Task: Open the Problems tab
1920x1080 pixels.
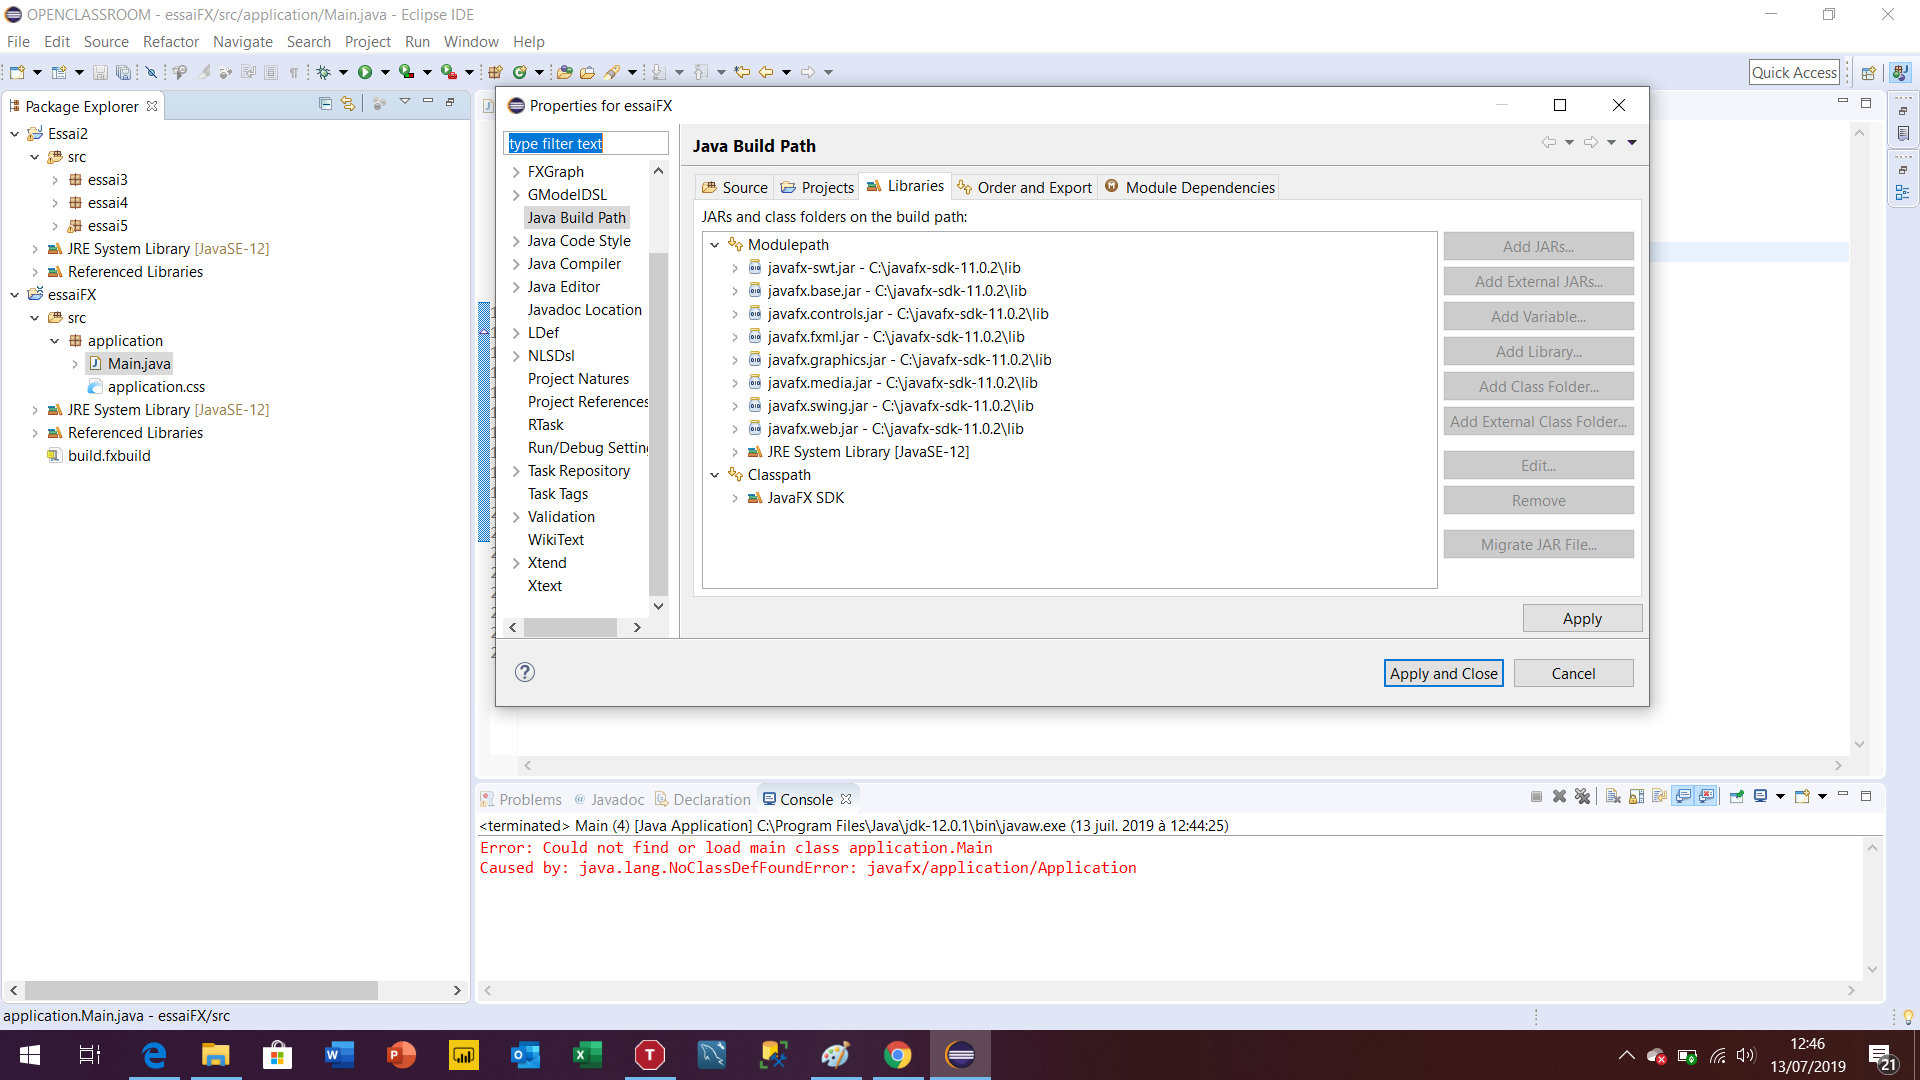Action: point(521,799)
